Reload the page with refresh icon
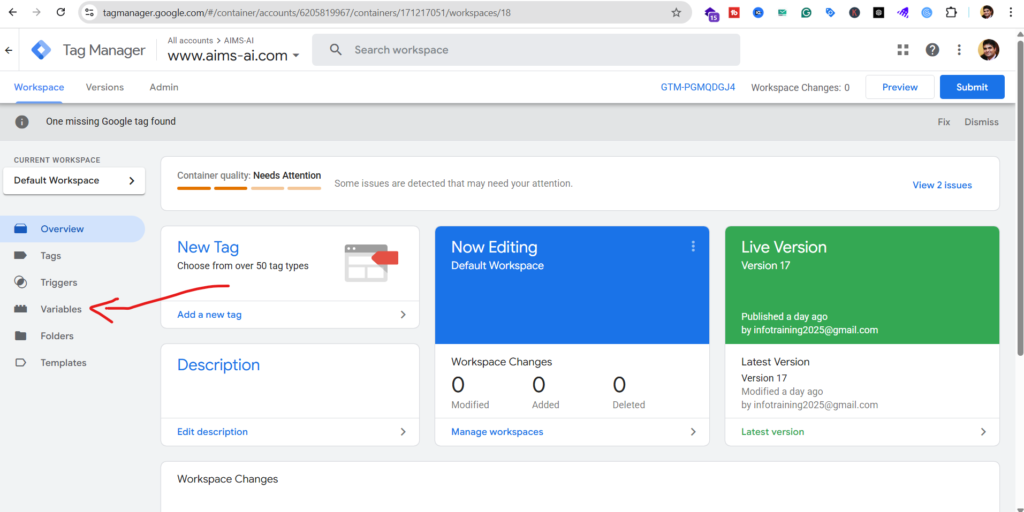 pos(61,12)
